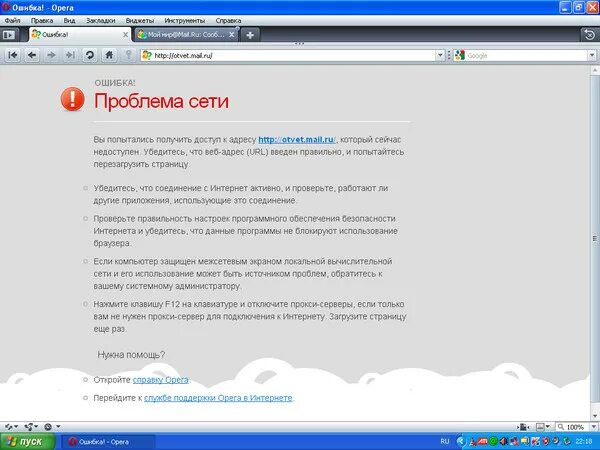Open the closed tabs trash icon
Image resolution: width=600 pixels, height=450 pixels.
tap(590, 35)
